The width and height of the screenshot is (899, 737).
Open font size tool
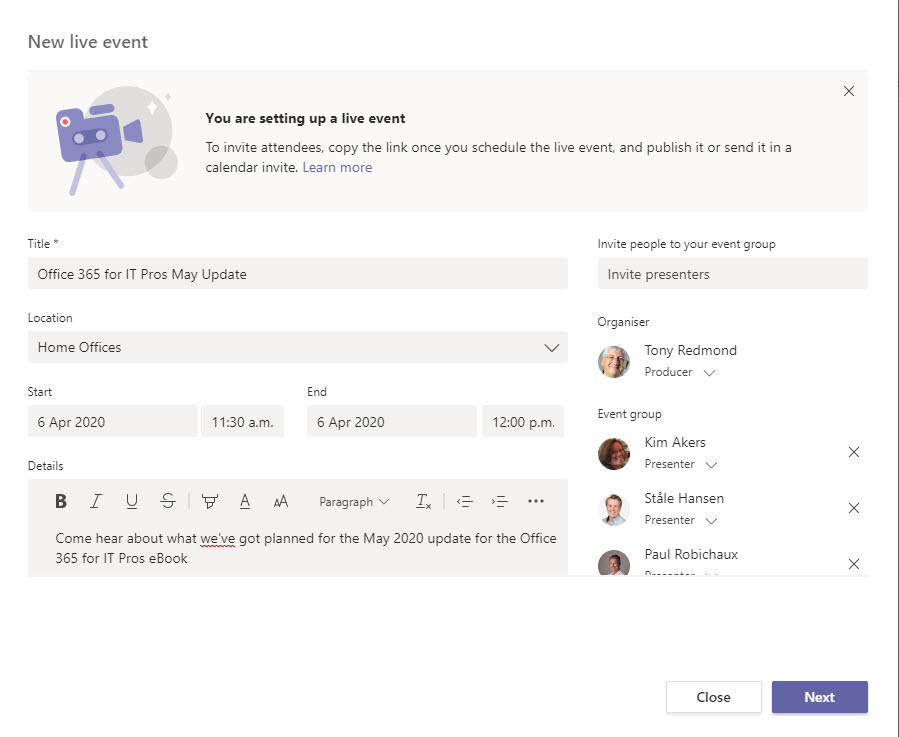point(280,502)
